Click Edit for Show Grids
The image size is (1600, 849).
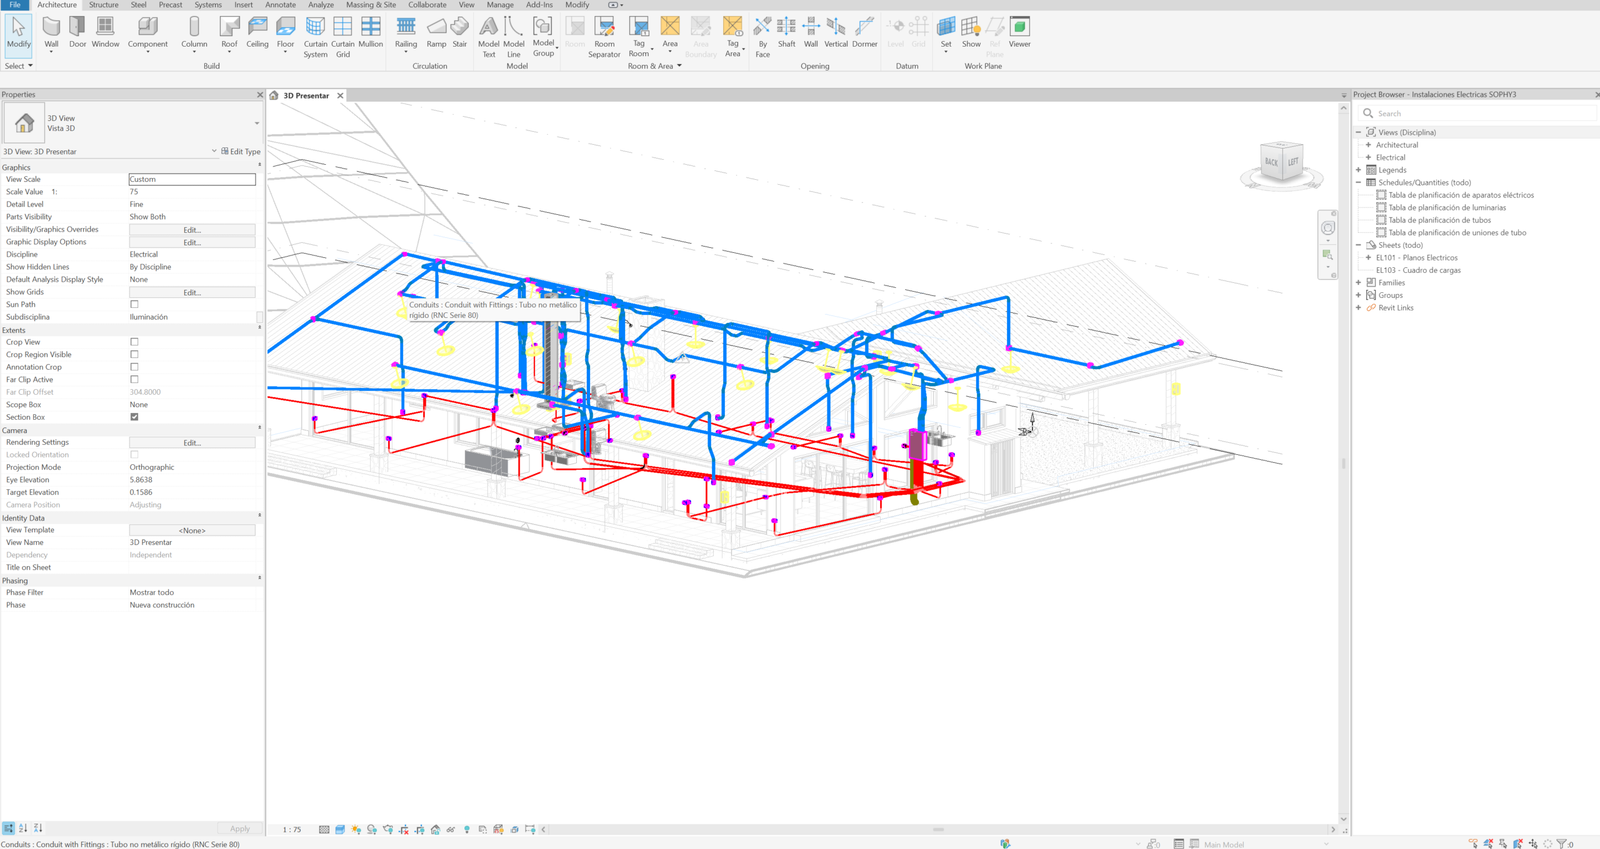click(192, 292)
